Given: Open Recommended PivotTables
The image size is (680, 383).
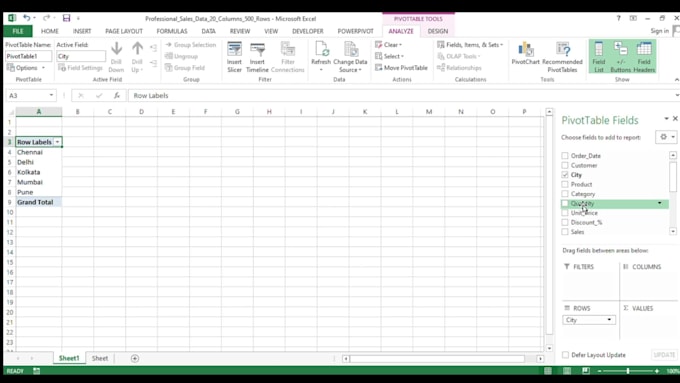Looking at the screenshot, I should click(x=562, y=57).
